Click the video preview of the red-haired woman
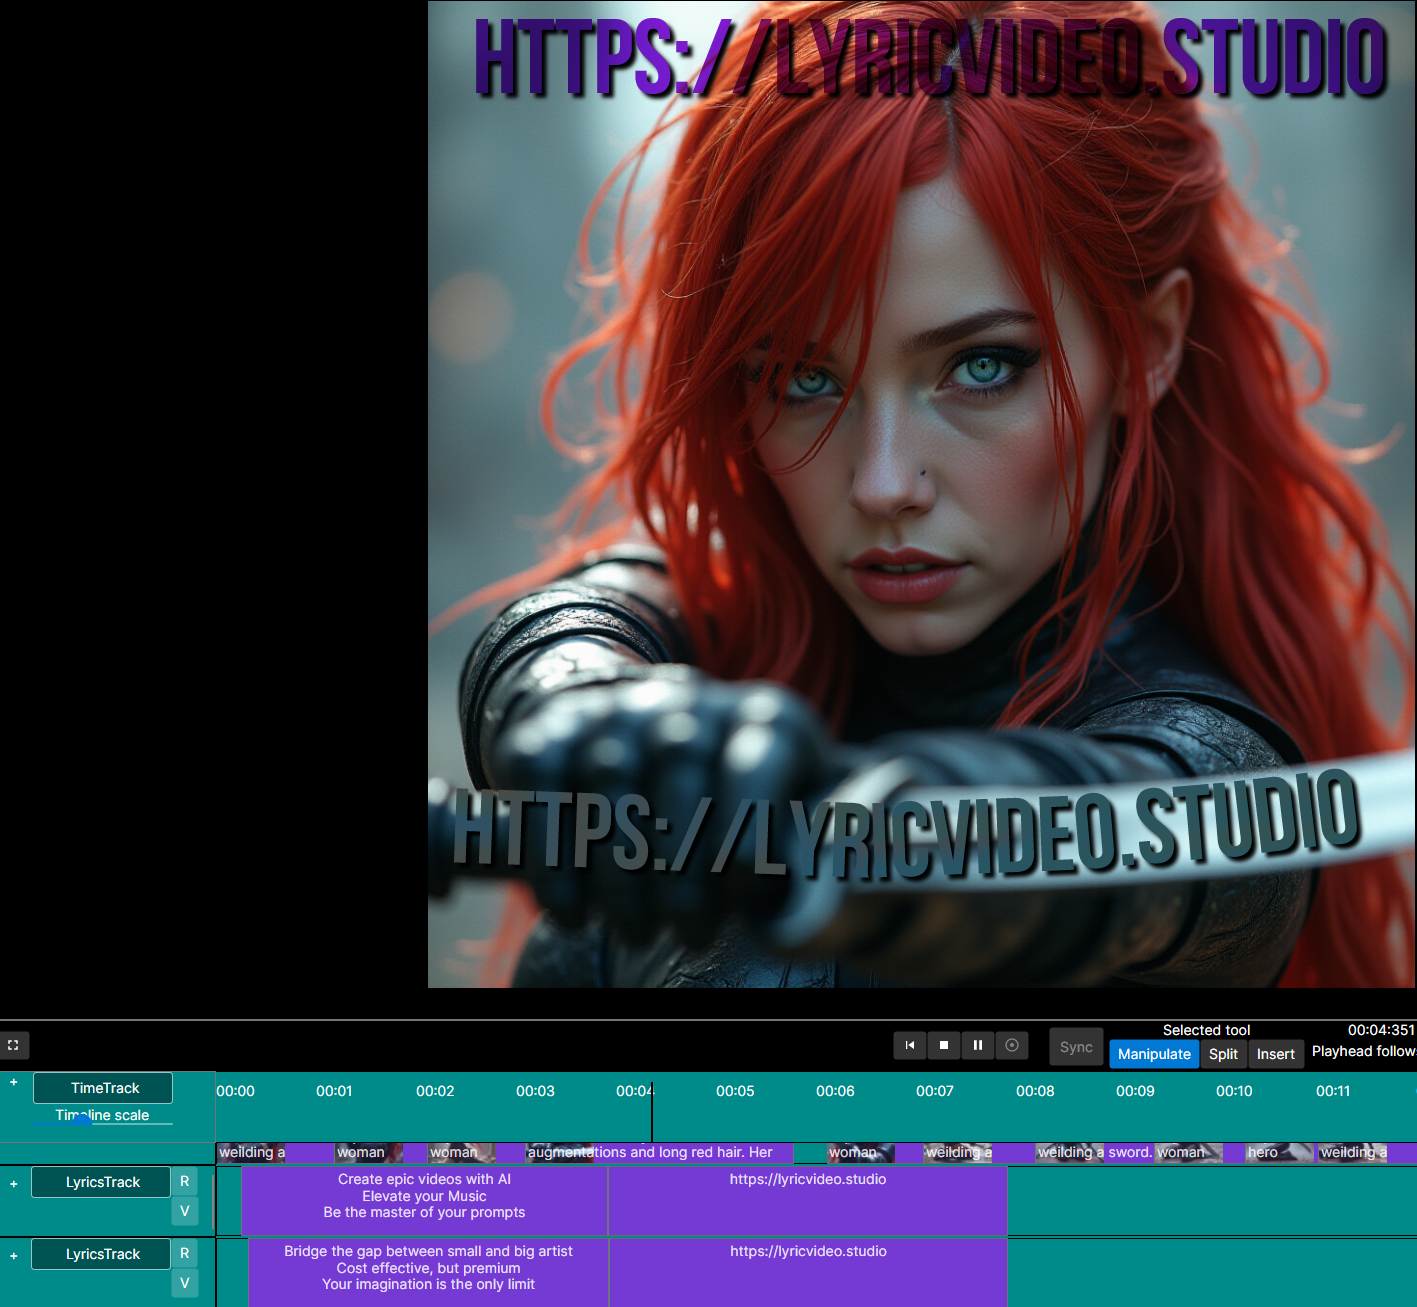The width and height of the screenshot is (1417, 1307). (922, 494)
